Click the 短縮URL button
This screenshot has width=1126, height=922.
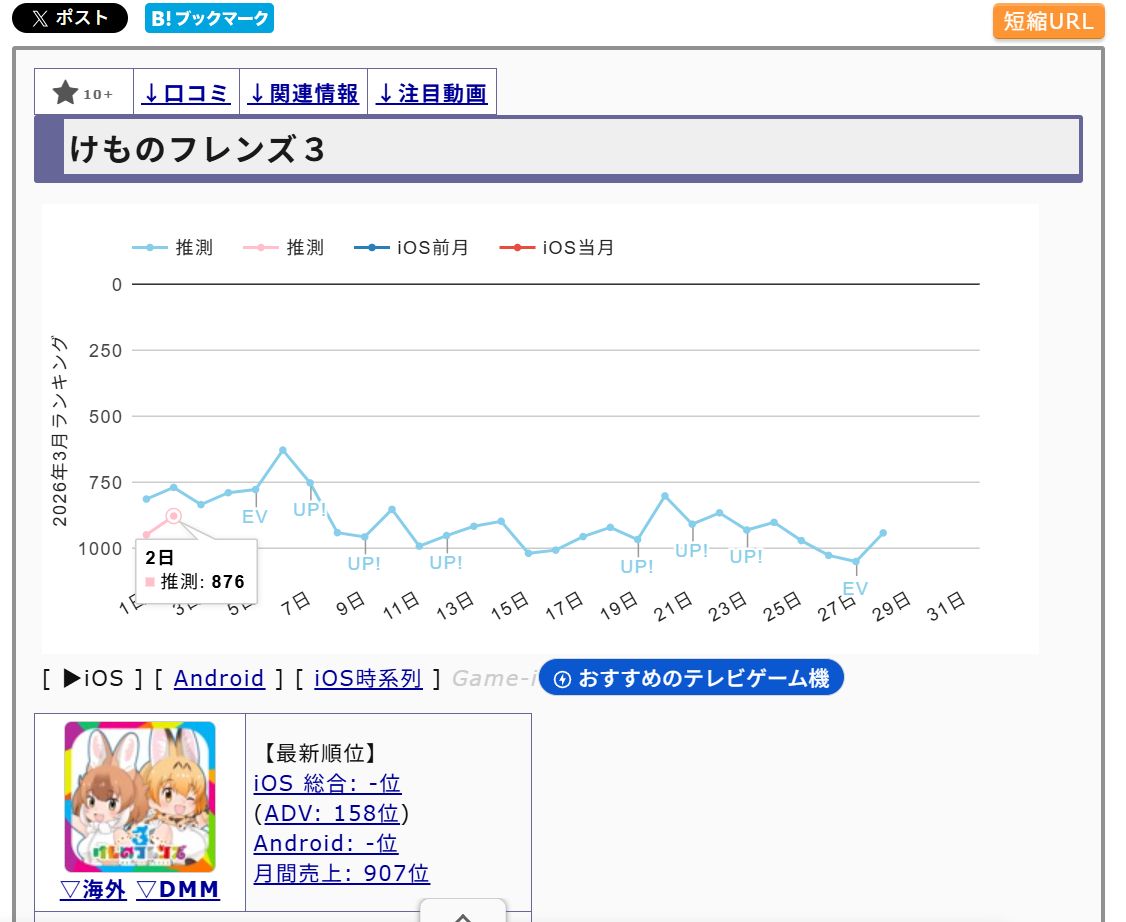pos(1048,21)
